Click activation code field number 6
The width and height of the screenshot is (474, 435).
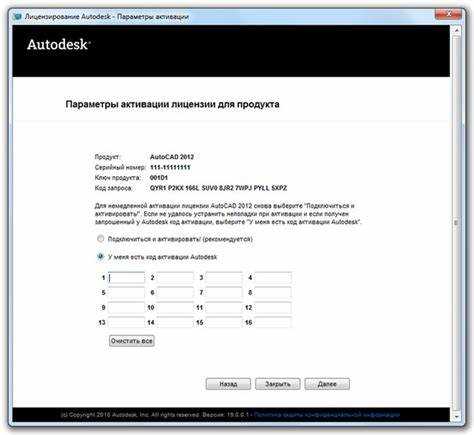coord(175,292)
